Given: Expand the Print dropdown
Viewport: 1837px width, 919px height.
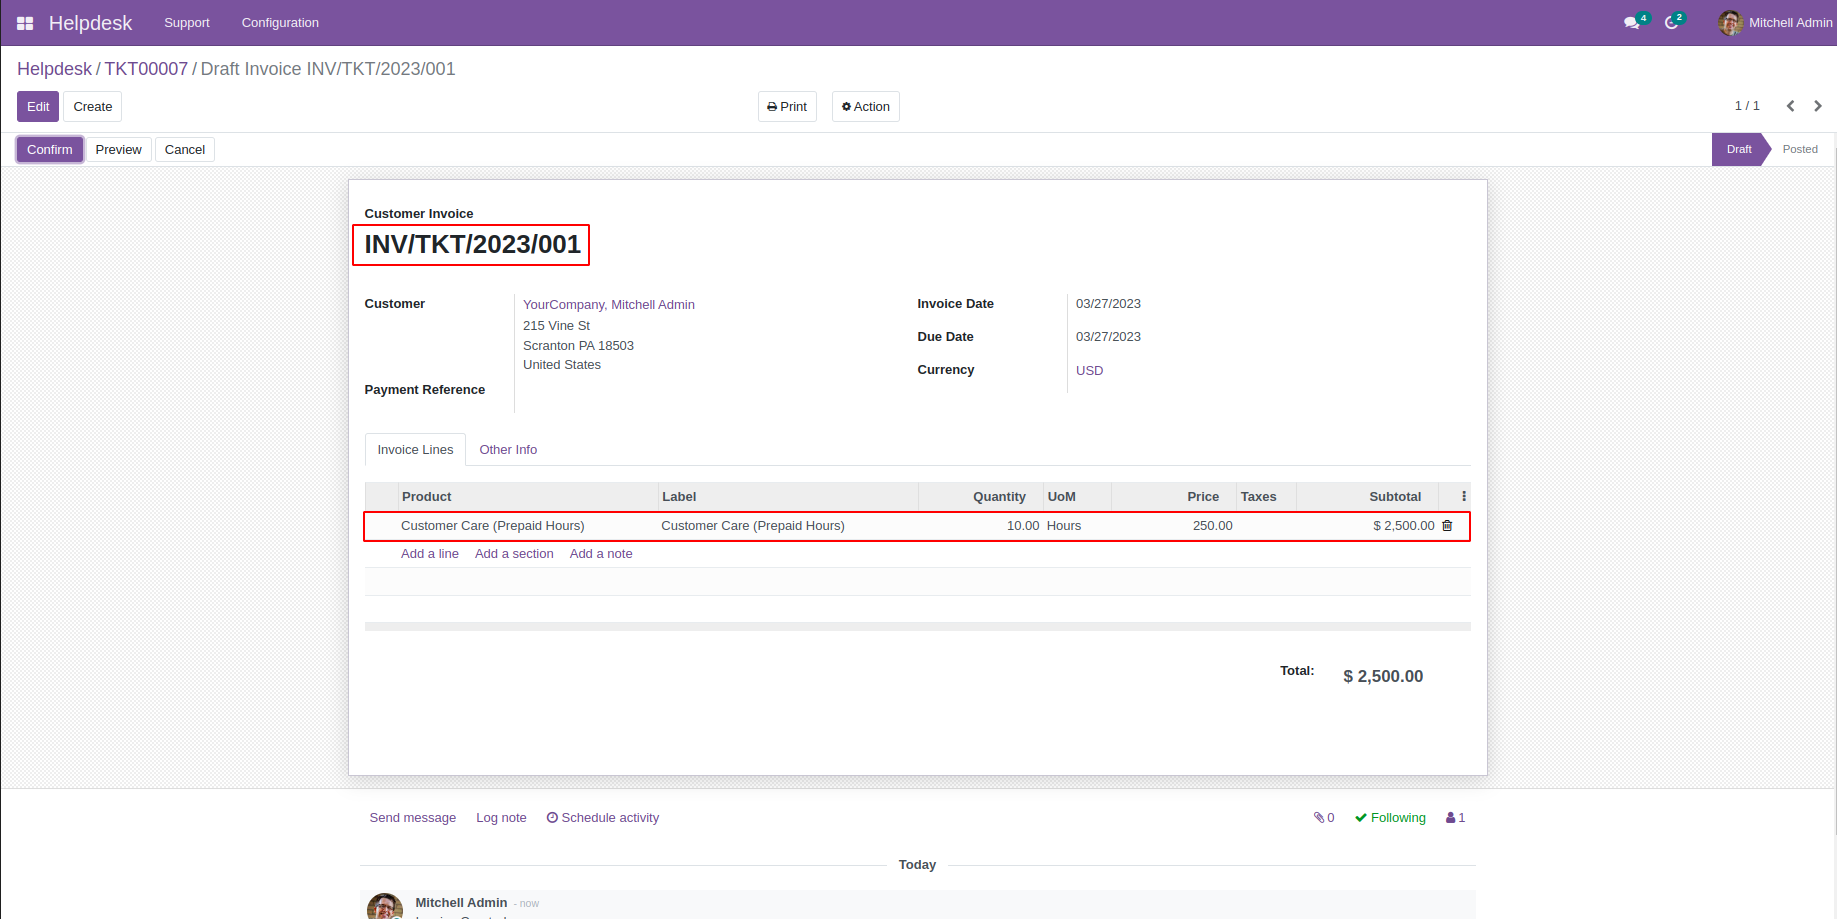Looking at the screenshot, I should [787, 107].
